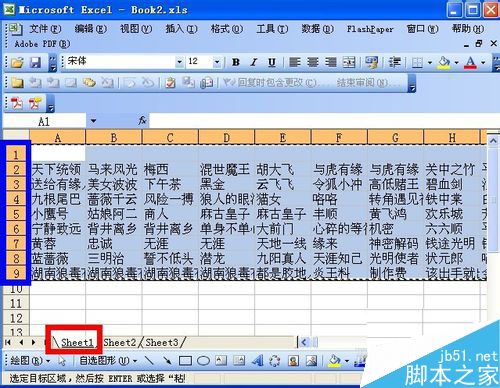Click the Font Color A icon

[470, 62]
